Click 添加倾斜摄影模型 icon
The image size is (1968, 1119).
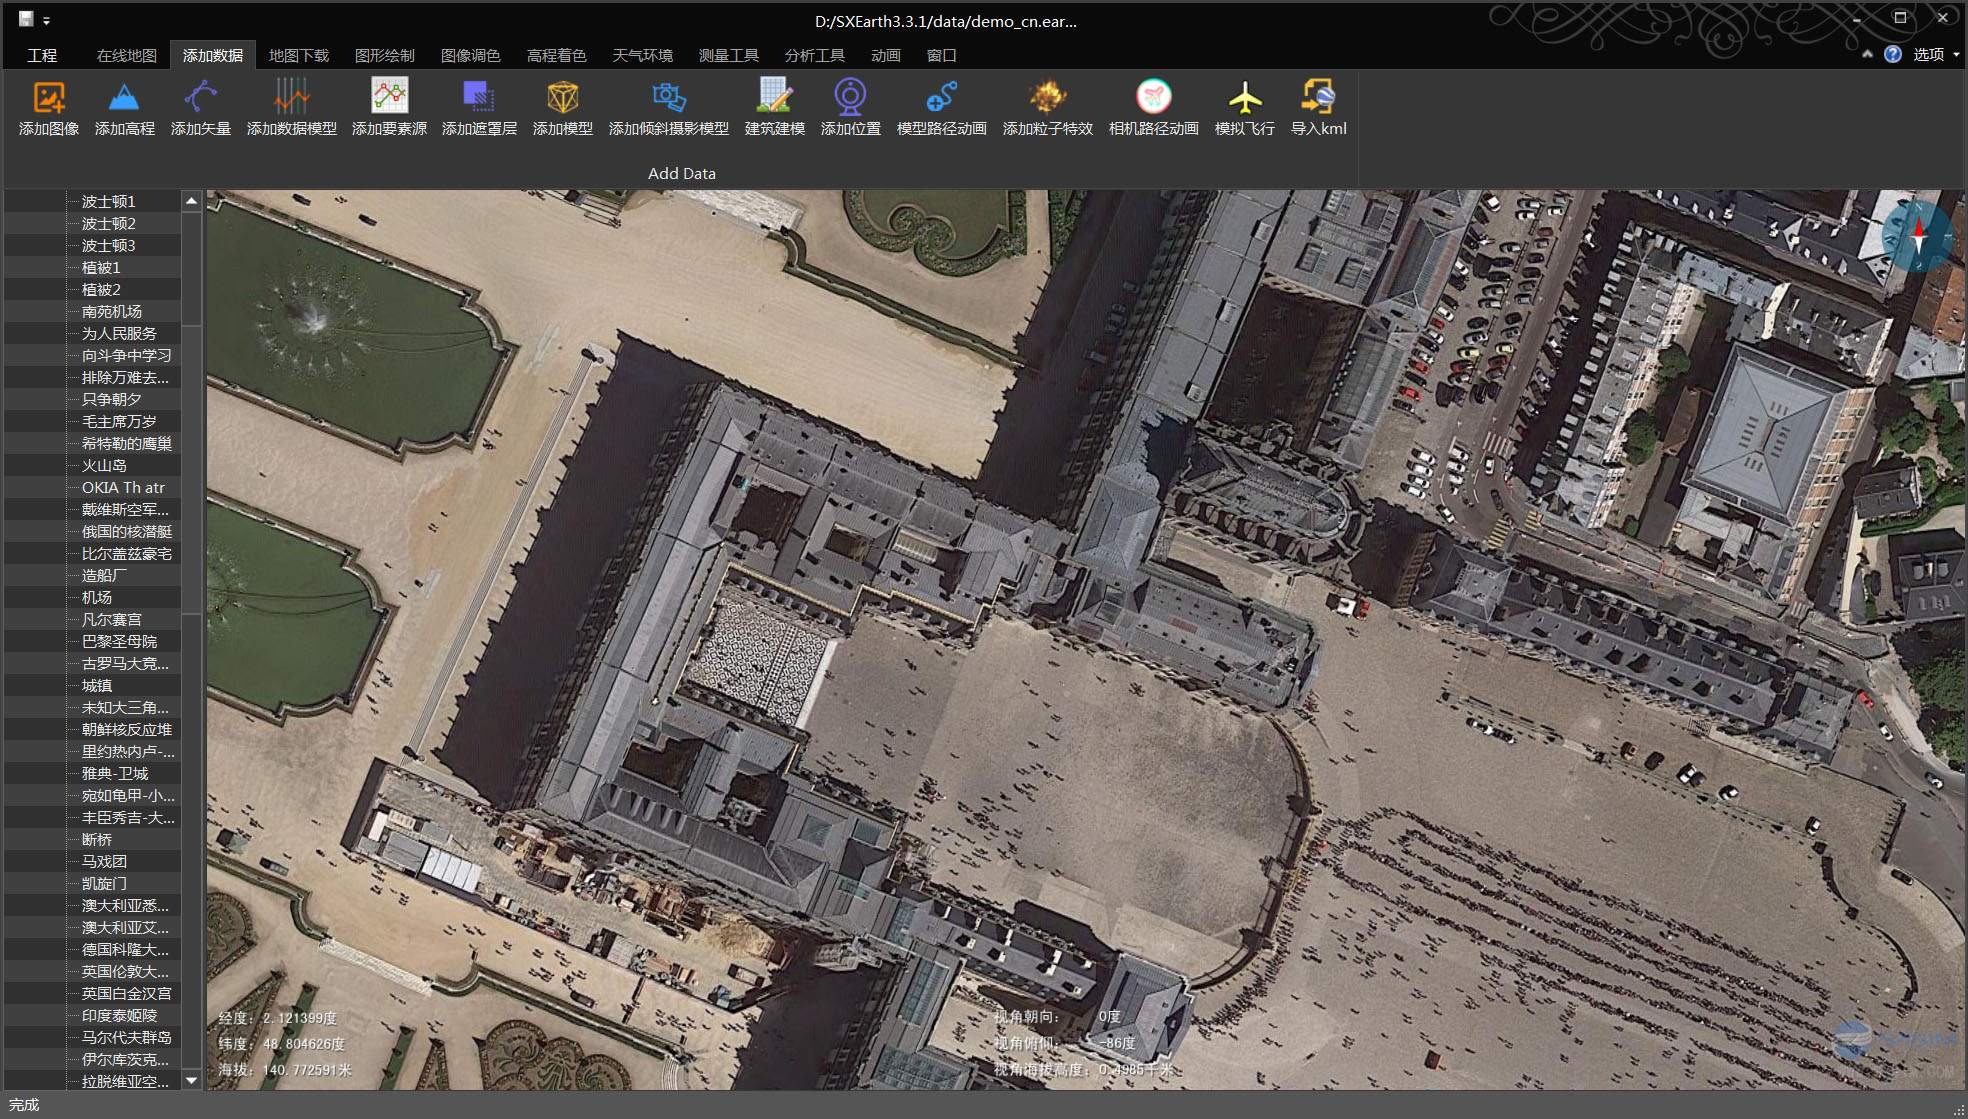[668, 108]
